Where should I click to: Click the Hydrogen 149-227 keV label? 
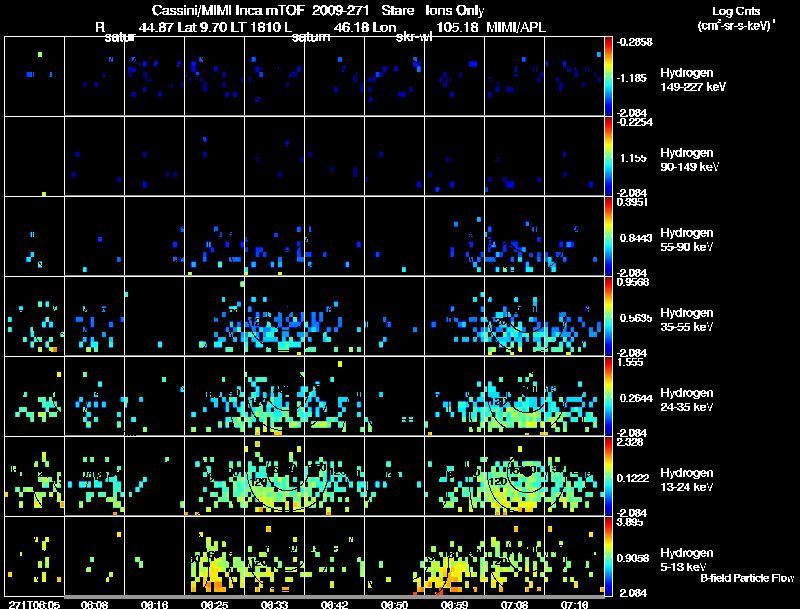click(x=693, y=80)
